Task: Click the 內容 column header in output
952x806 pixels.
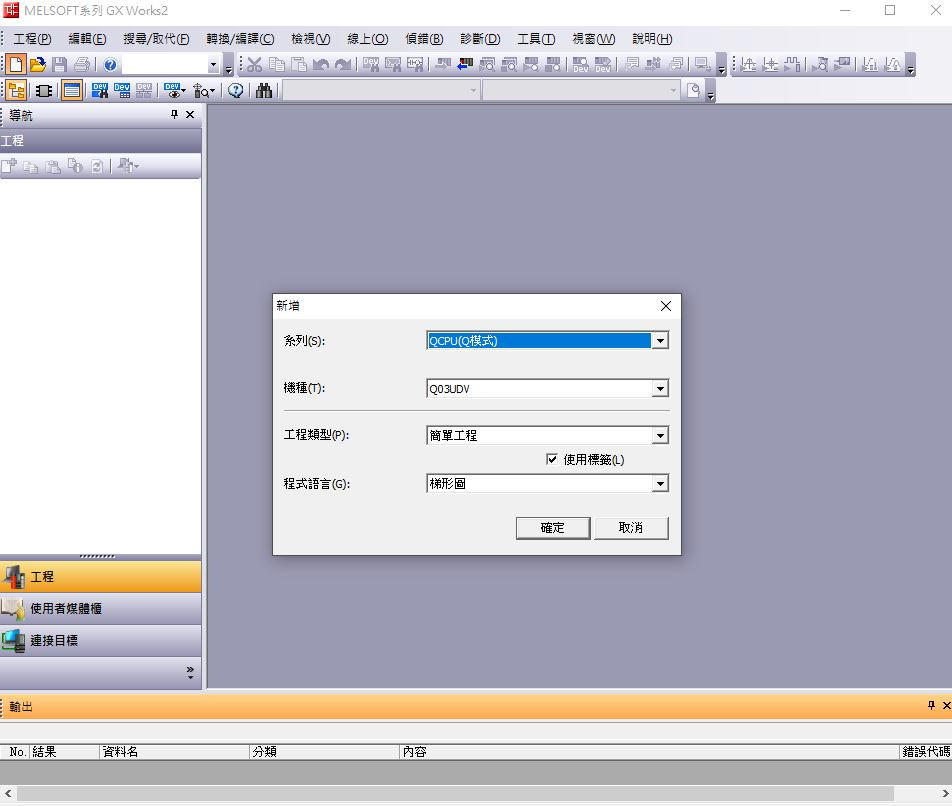Action: (648, 751)
